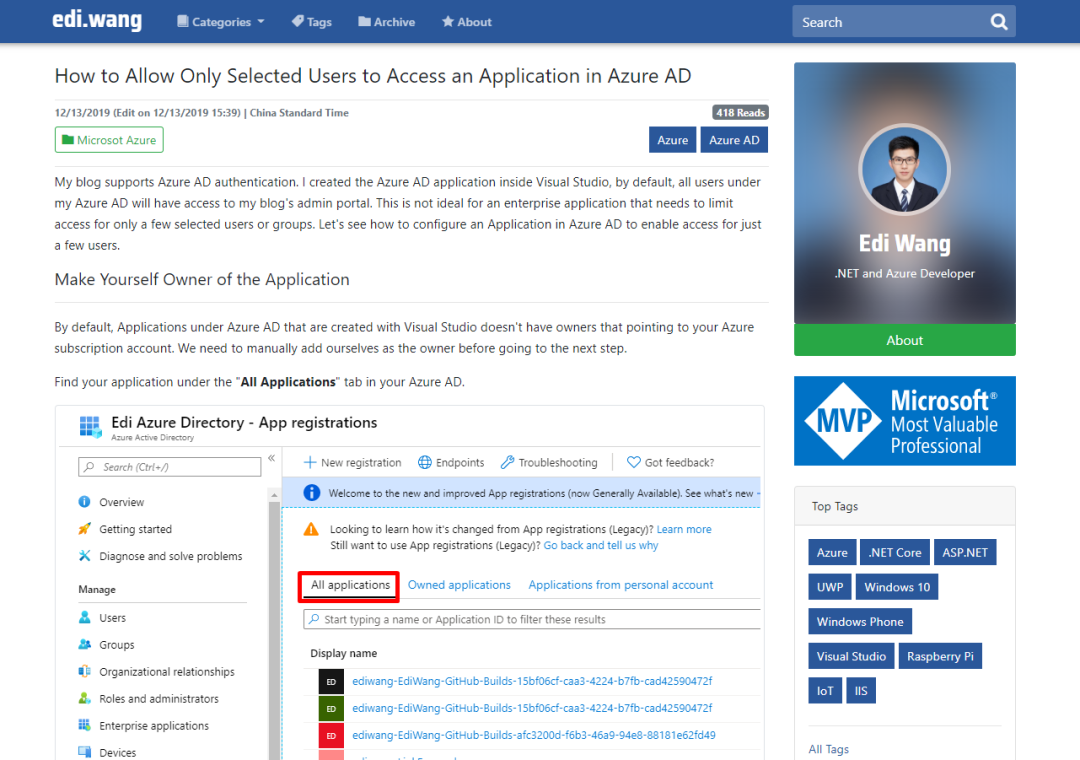This screenshot has height=760, width=1080.
Task: Select the IoT tag
Action: tap(825, 690)
